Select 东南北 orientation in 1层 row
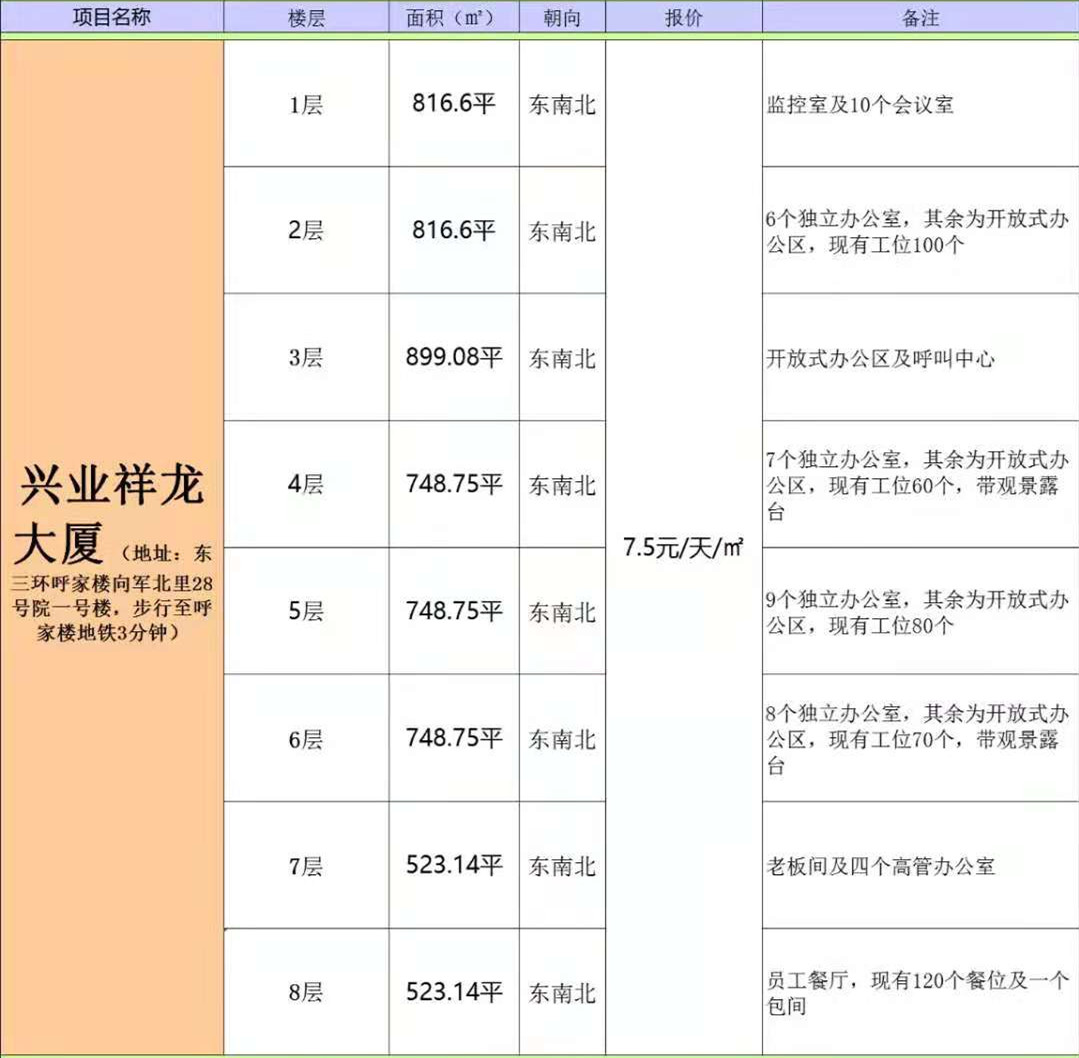This screenshot has height=1058, width=1079. [x=562, y=104]
